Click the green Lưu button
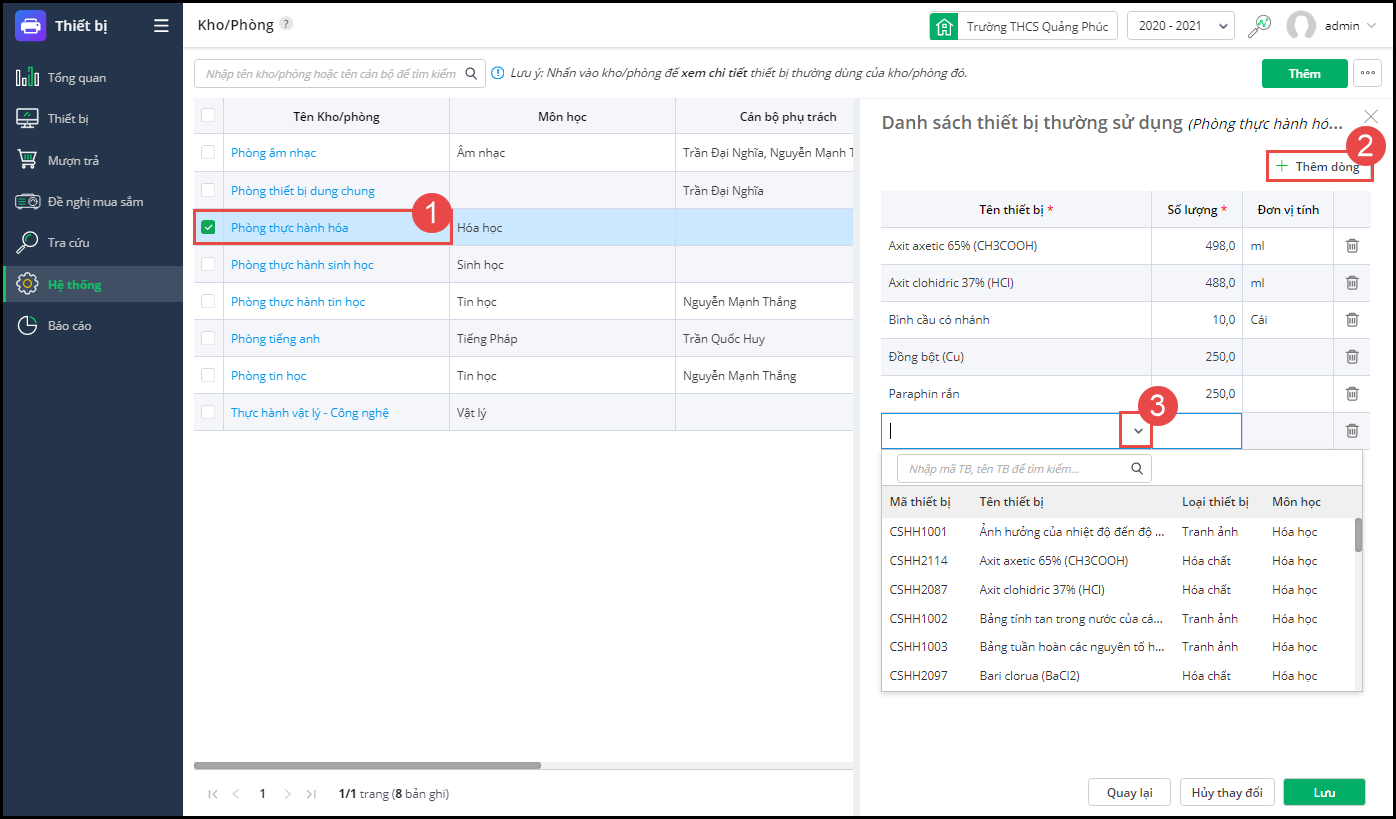 pyautogui.click(x=1324, y=792)
